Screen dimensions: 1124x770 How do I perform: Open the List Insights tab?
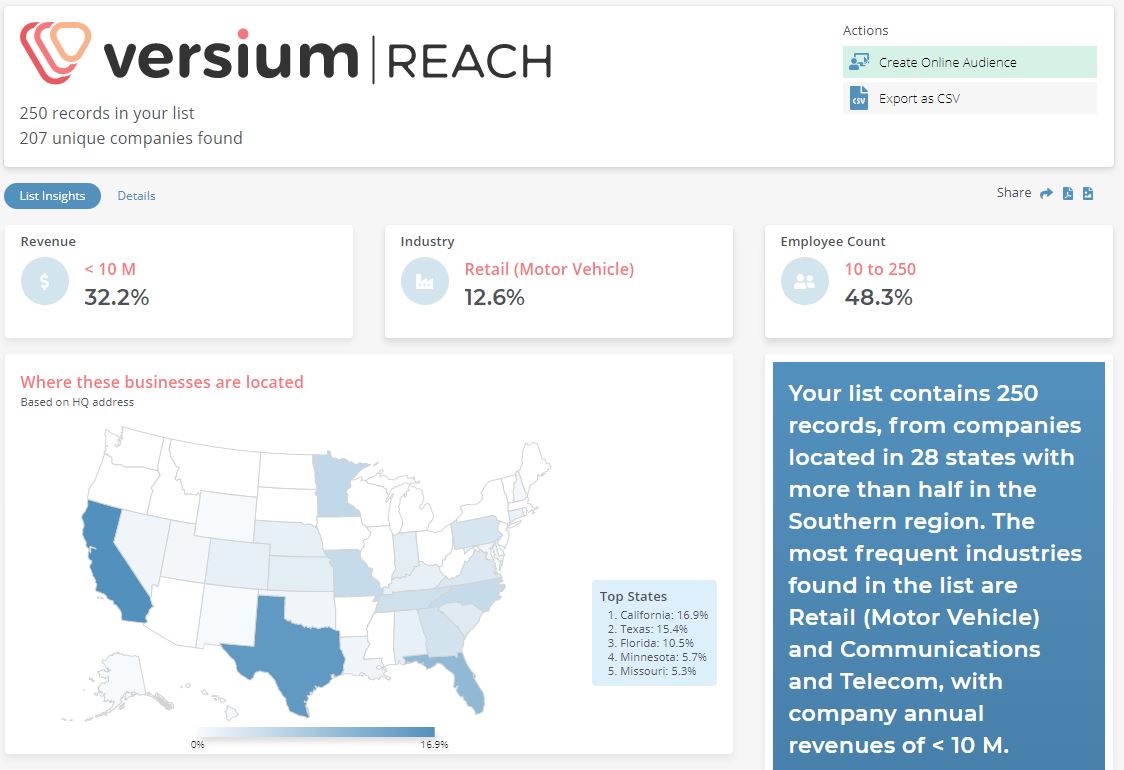point(52,196)
